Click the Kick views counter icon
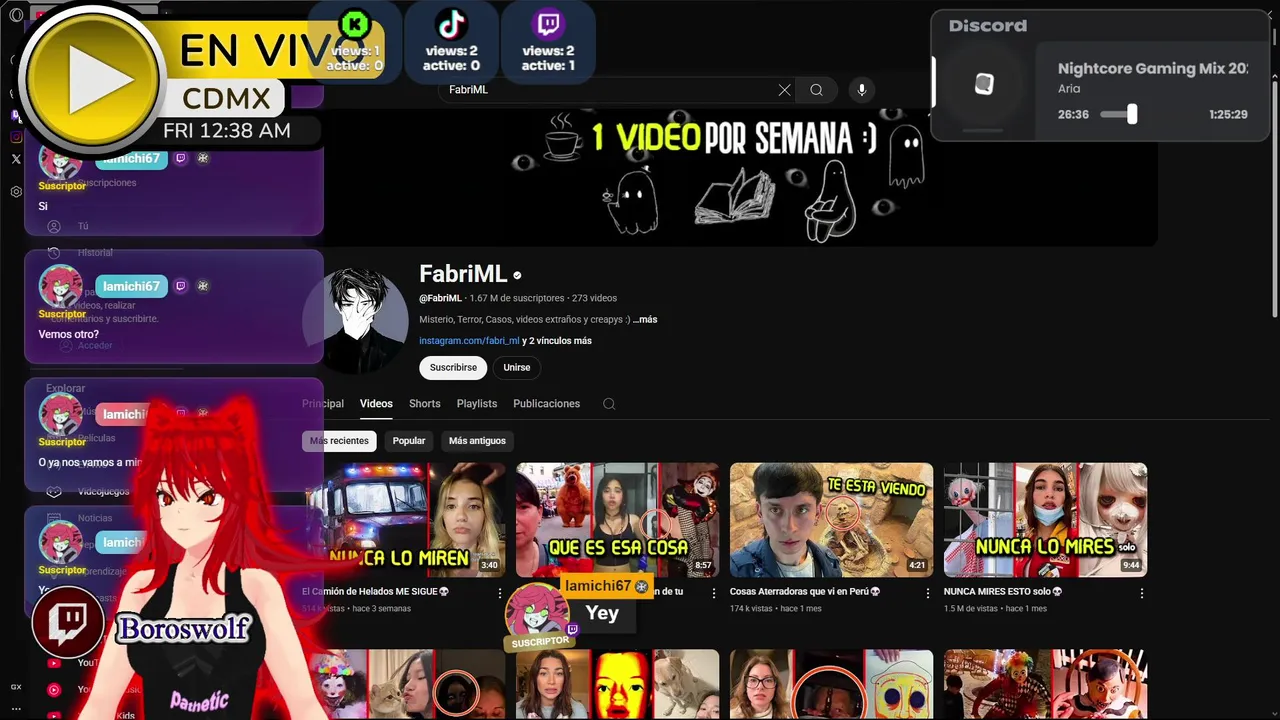Viewport: 1280px width, 720px height. click(354, 24)
